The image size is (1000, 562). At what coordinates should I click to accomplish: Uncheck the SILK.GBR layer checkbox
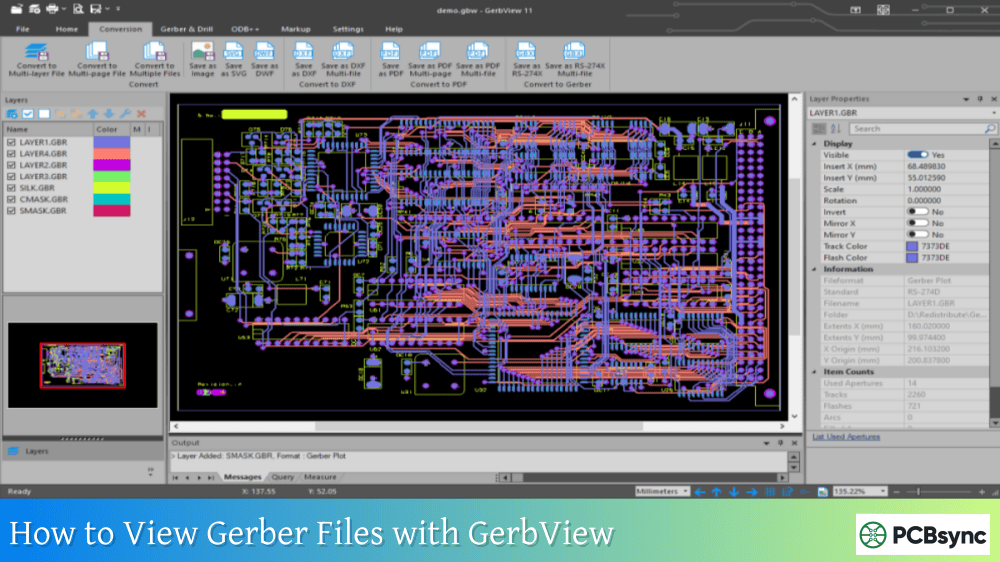coord(11,188)
